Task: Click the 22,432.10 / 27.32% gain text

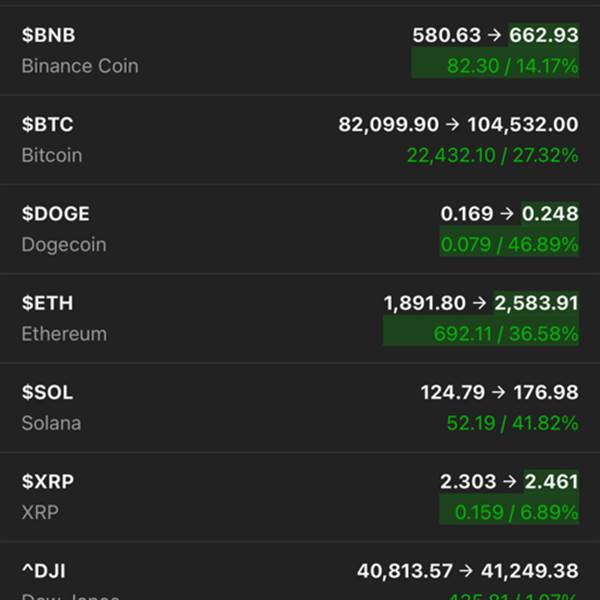Action: 492,155
